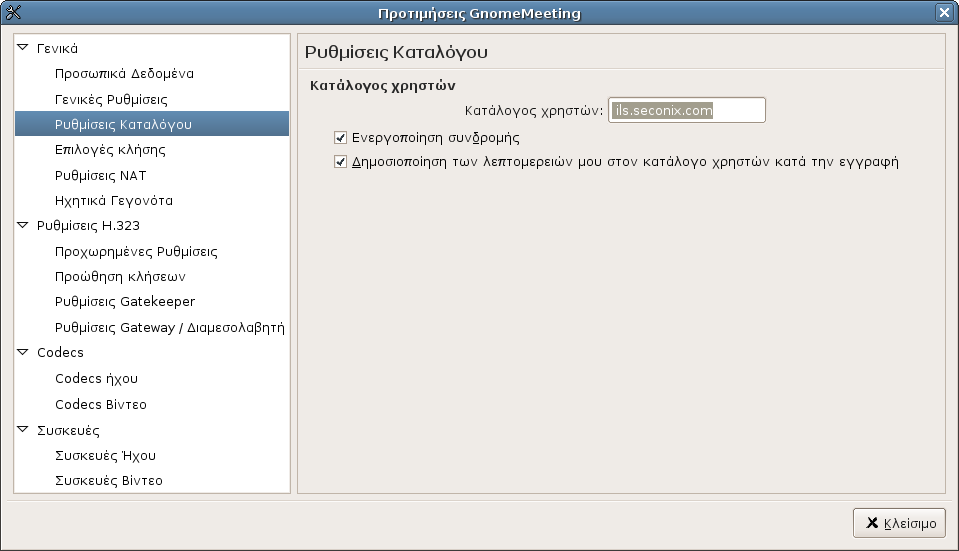Image resolution: width=959 pixels, height=551 pixels.
Task: Toggle the Δημοσιοποίηση των λεπτομερειών checkbox
Action: click(341, 162)
